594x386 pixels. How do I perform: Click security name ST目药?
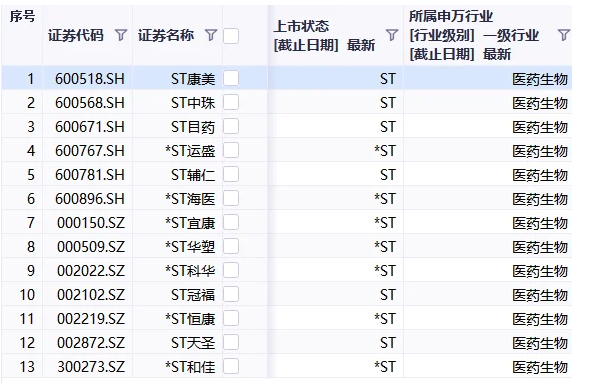[x=193, y=127]
